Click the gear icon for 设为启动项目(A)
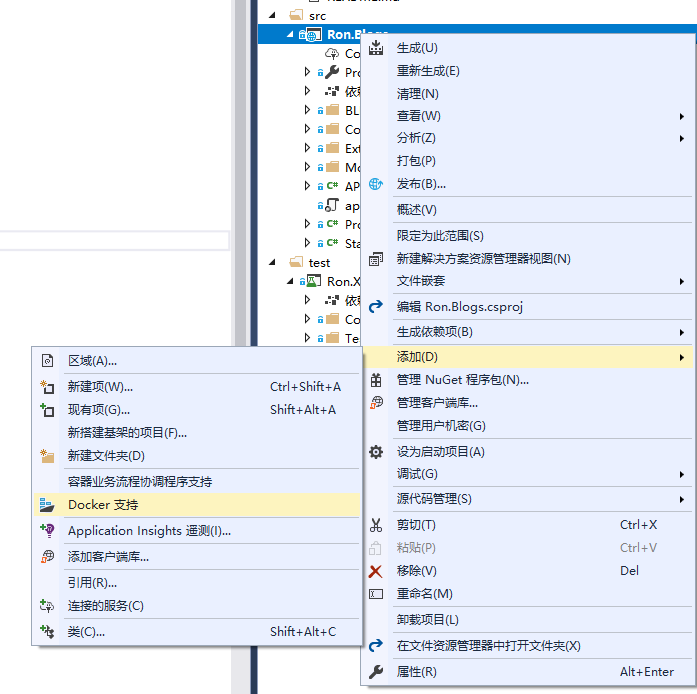697x694 pixels. tap(376, 452)
